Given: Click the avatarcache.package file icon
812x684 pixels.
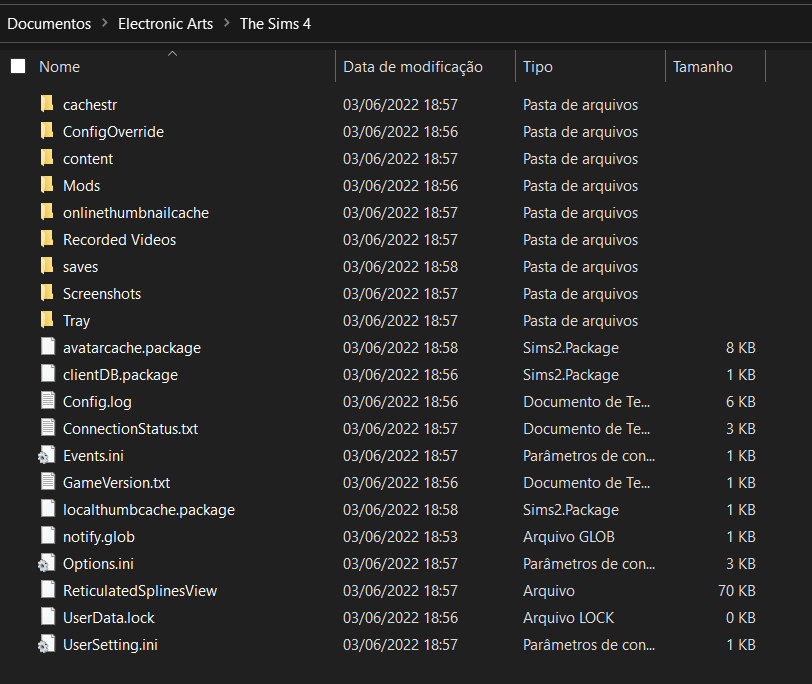Looking at the screenshot, I should pos(47,347).
